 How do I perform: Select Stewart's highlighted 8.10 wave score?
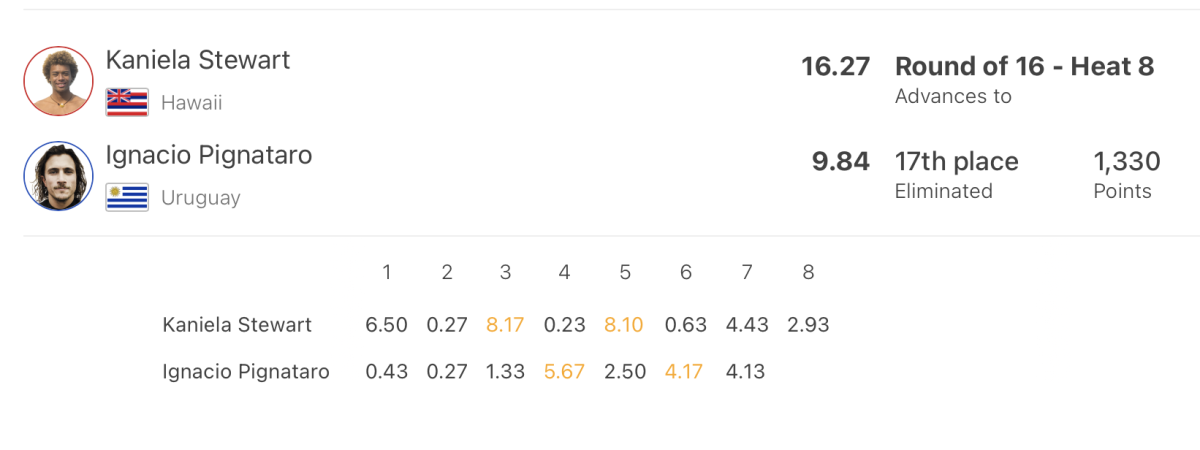tap(624, 325)
